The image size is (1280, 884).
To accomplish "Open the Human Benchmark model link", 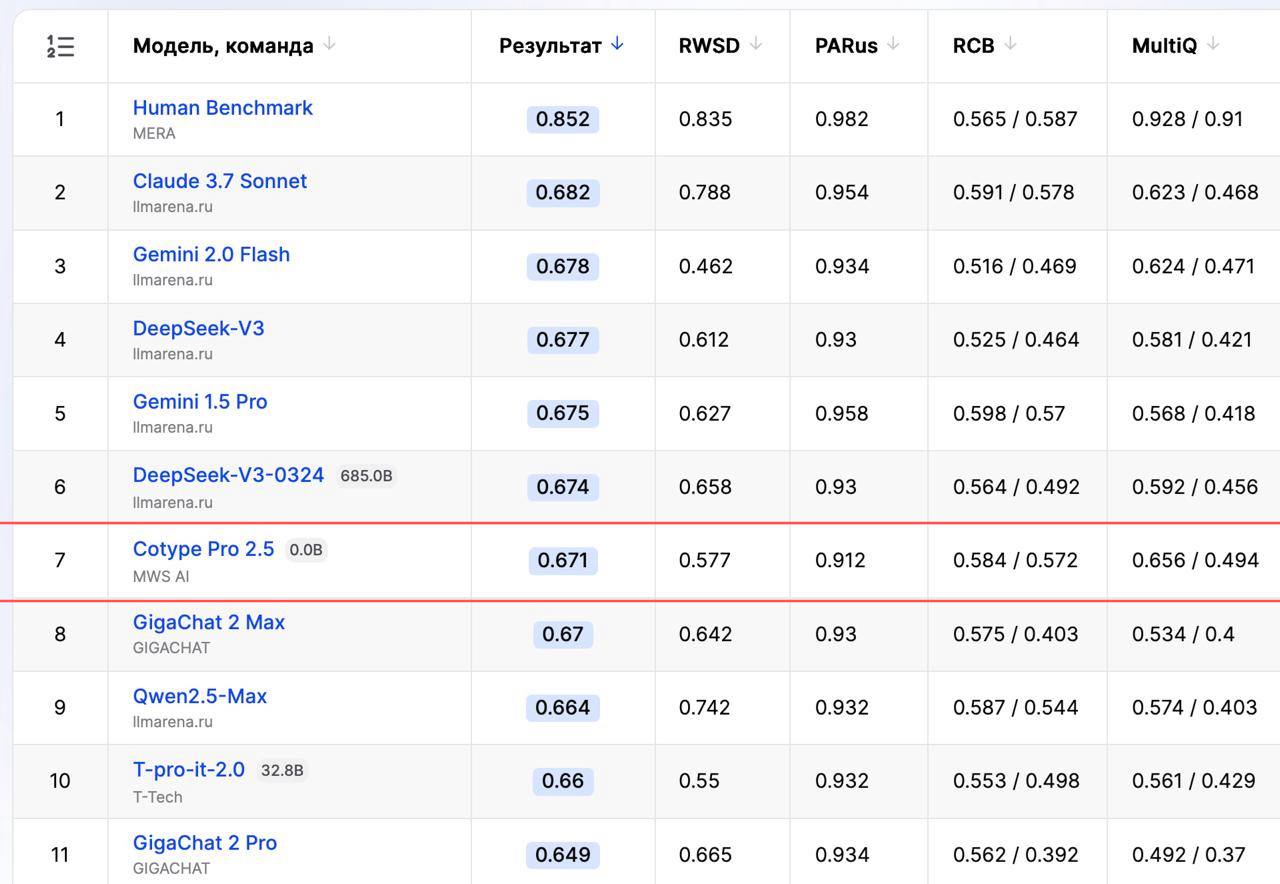I will click(222, 108).
